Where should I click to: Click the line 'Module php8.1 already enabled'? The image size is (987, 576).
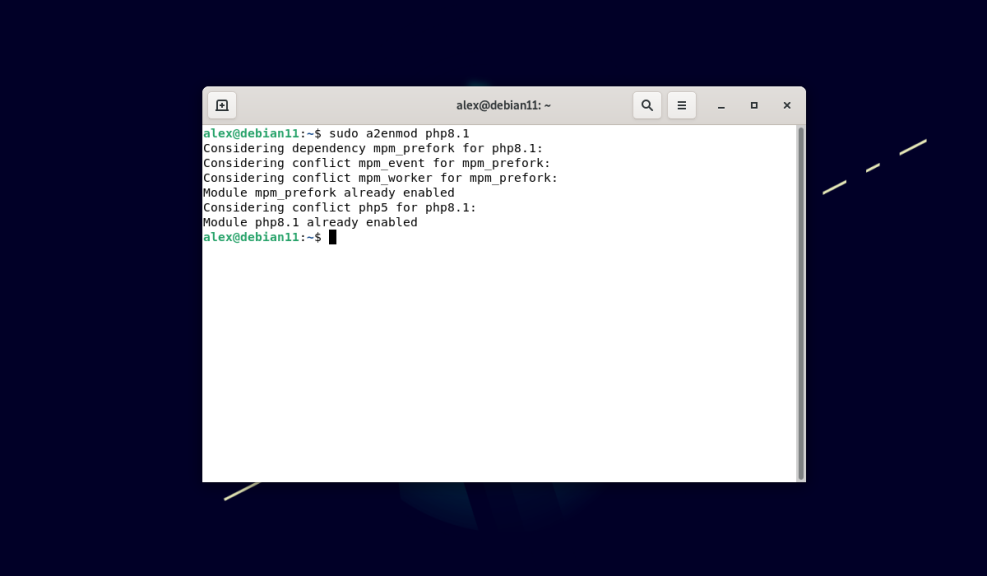(x=310, y=222)
